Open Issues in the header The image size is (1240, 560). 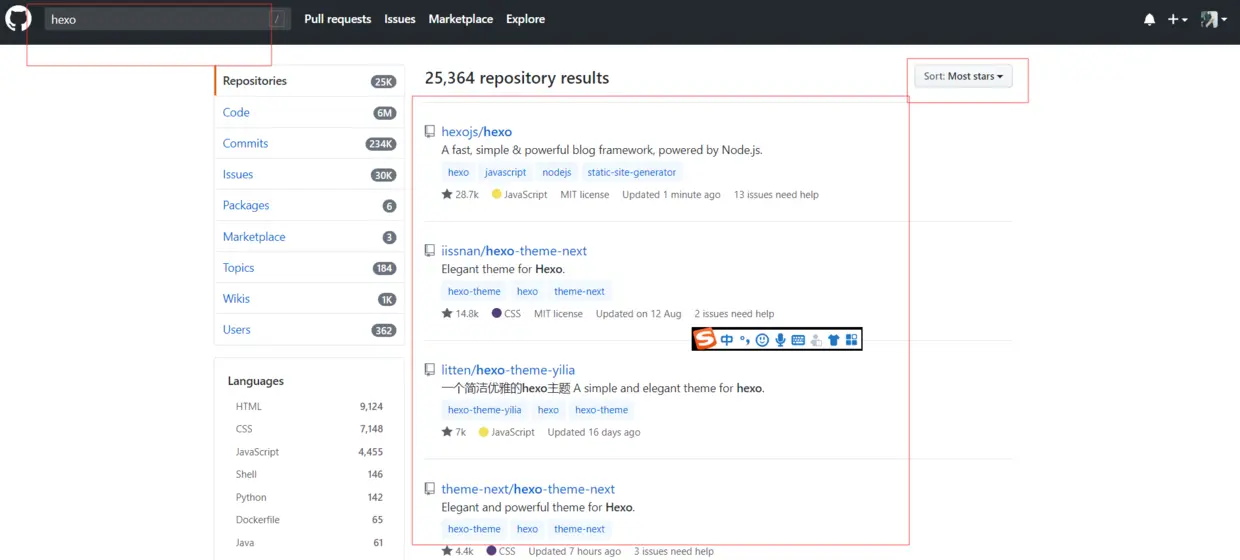tap(400, 19)
